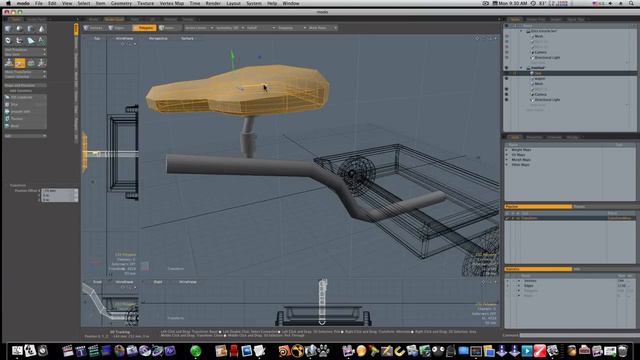Click the Texture viewport shading label
The image size is (640, 360).
click(x=187, y=38)
